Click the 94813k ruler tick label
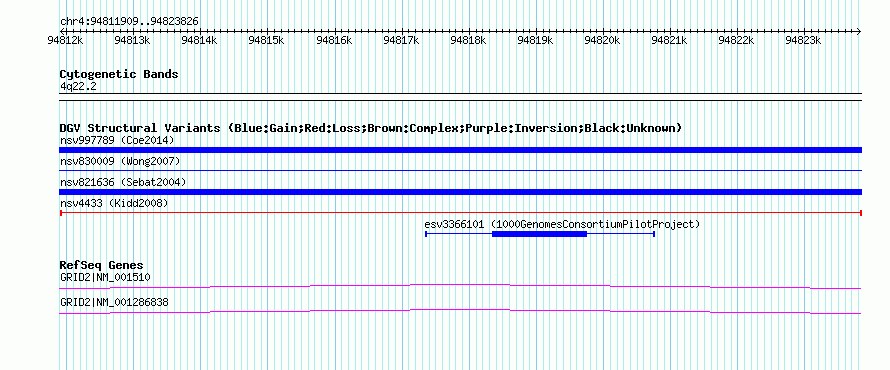 coord(132,40)
